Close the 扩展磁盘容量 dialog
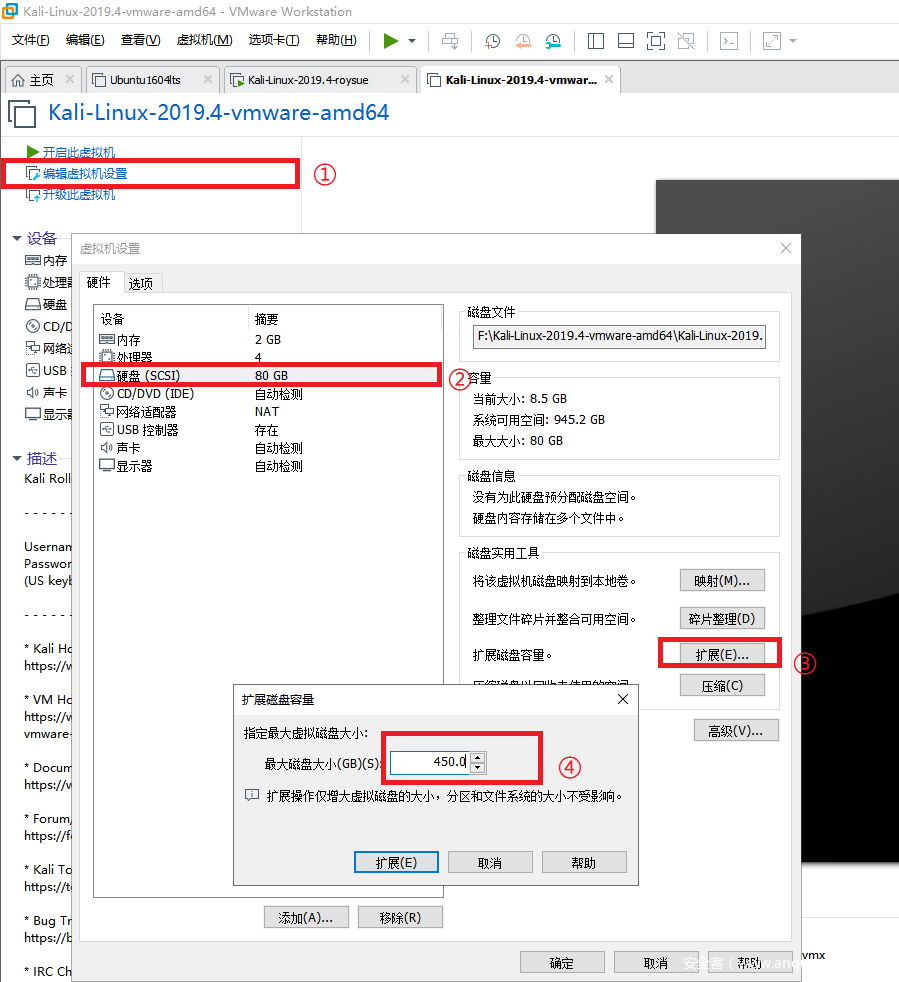The height and width of the screenshot is (982, 899). tap(623, 699)
